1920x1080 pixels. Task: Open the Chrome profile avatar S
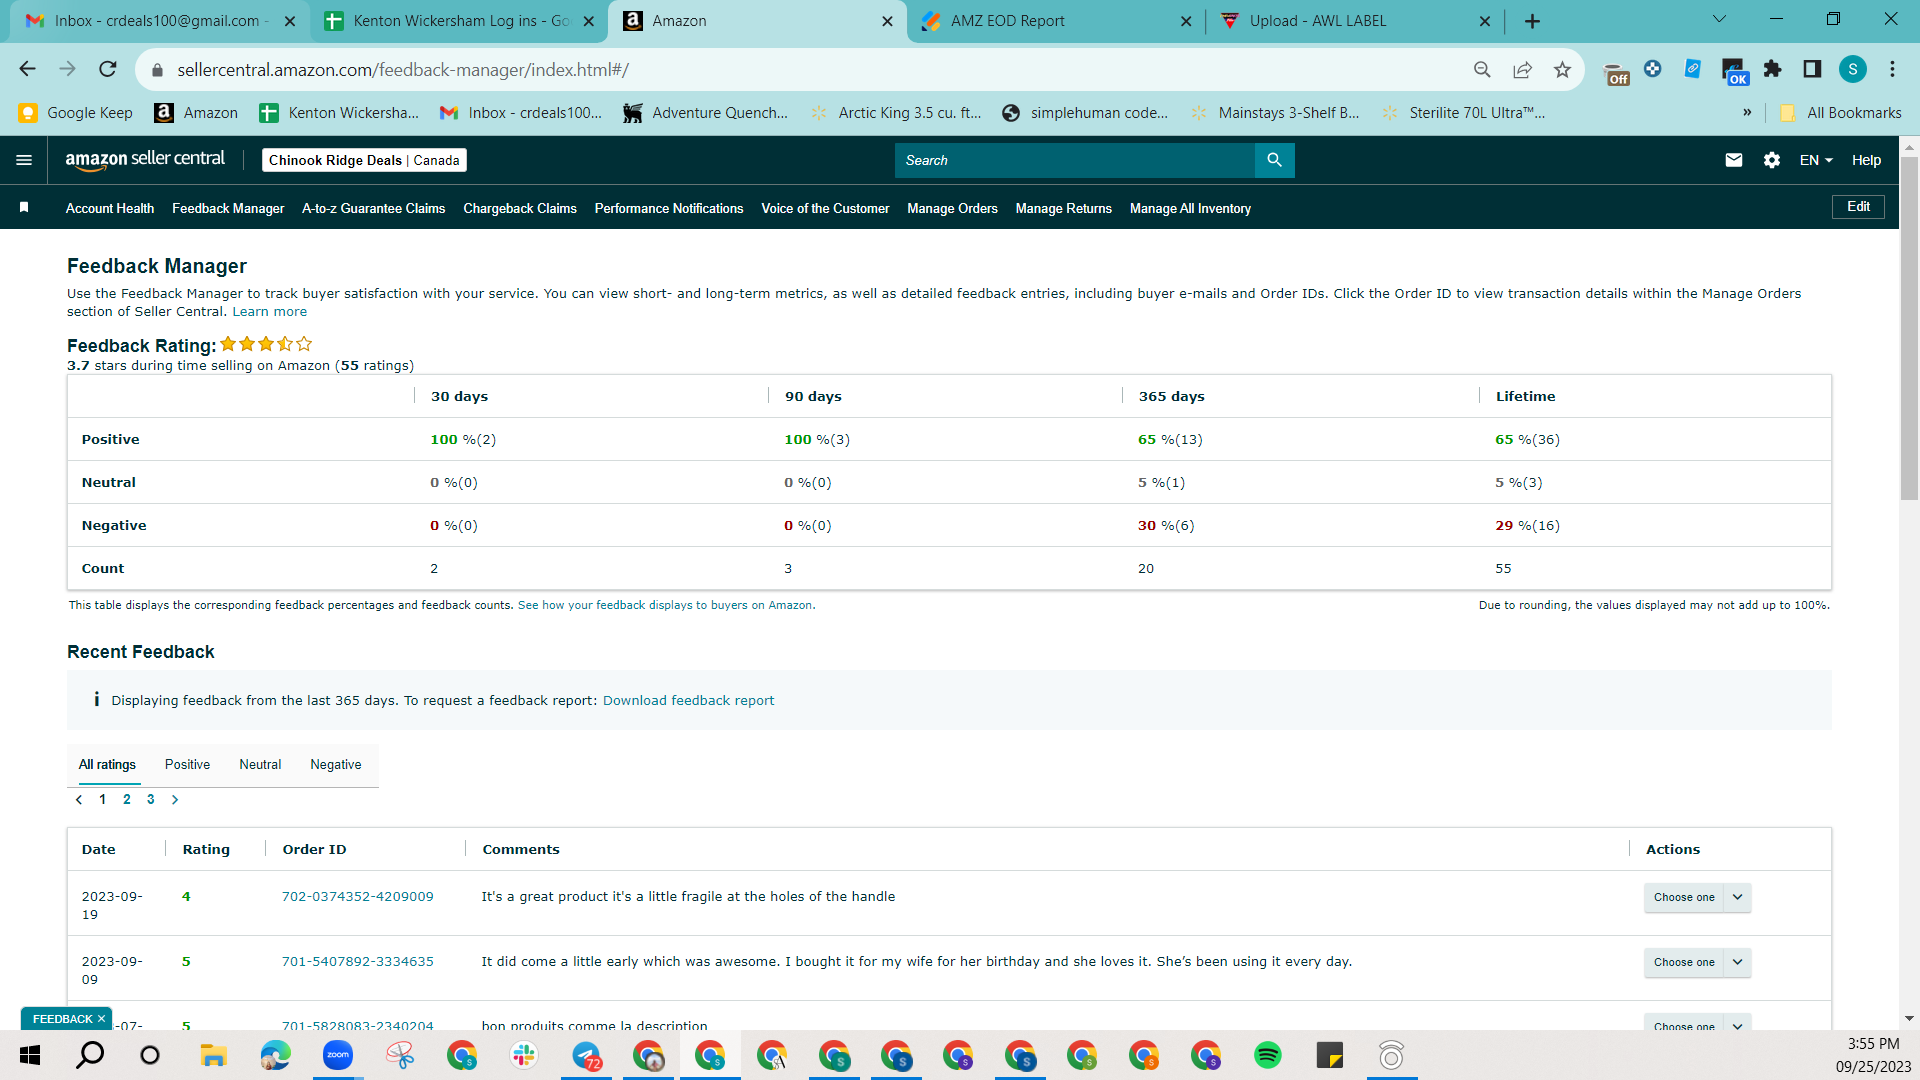pos(1853,69)
